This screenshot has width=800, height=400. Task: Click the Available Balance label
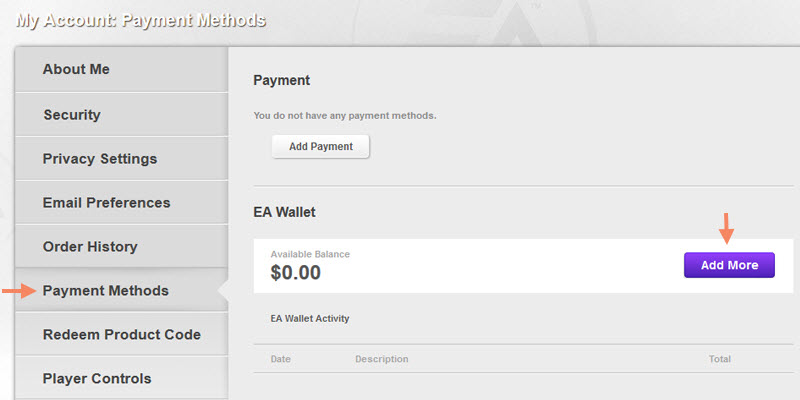[x=310, y=254]
